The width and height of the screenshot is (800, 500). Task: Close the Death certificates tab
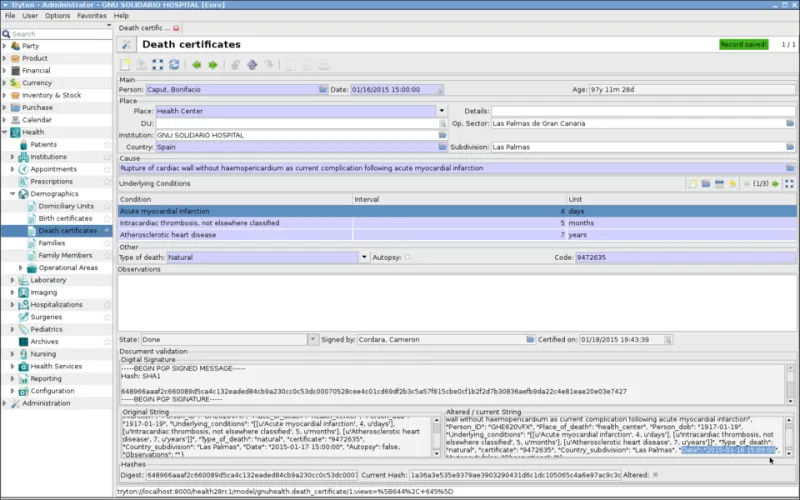176,28
